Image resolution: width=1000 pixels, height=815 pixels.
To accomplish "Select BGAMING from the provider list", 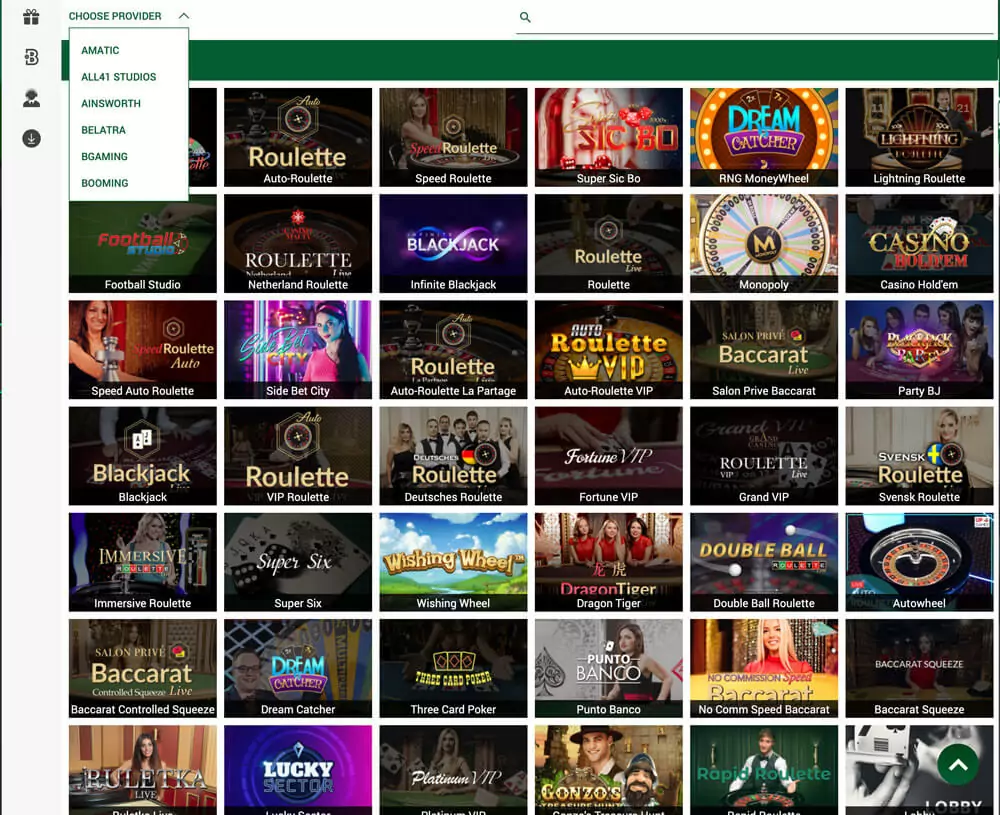I will (x=103, y=156).
